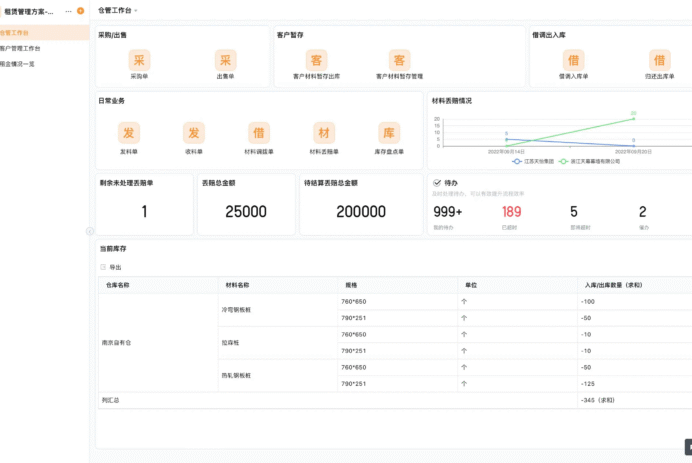The height and width of the screenshot is (463, 692).
Task: Click the 2022年09月14日 chart axis label
Action: [506, 152]
